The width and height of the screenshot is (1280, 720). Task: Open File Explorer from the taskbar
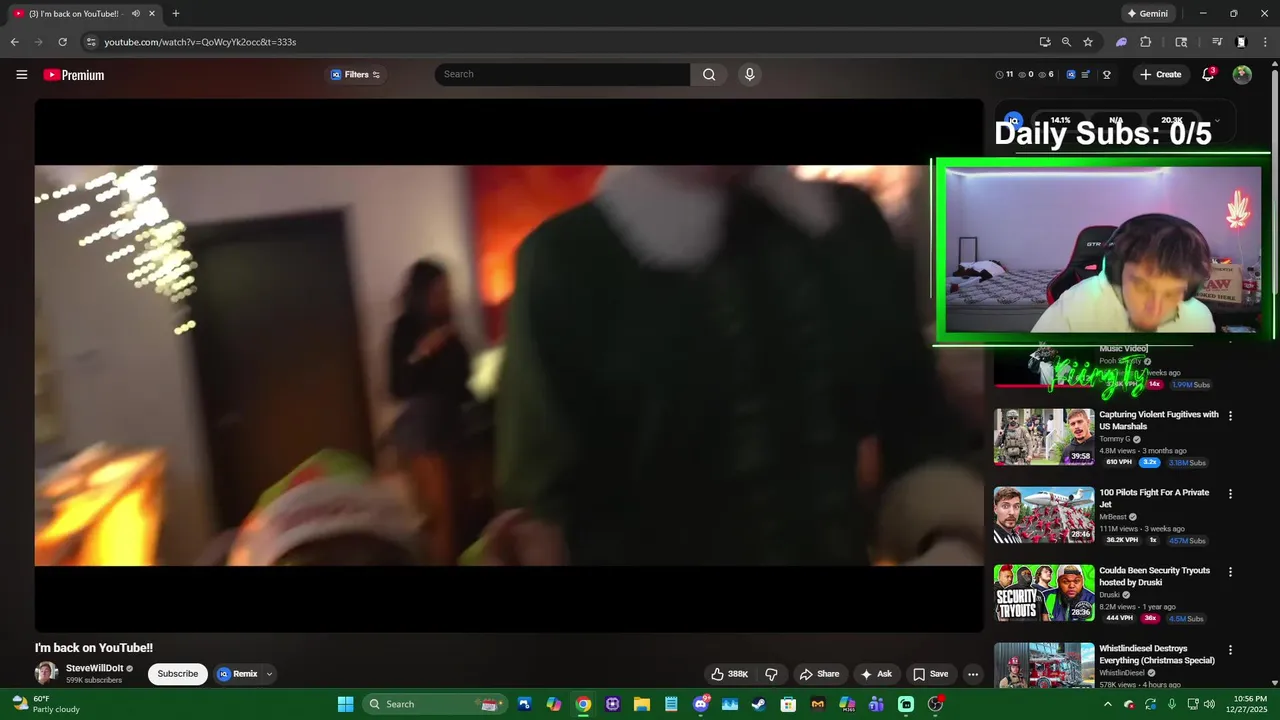pyautogui.click(x=642, y=704)
